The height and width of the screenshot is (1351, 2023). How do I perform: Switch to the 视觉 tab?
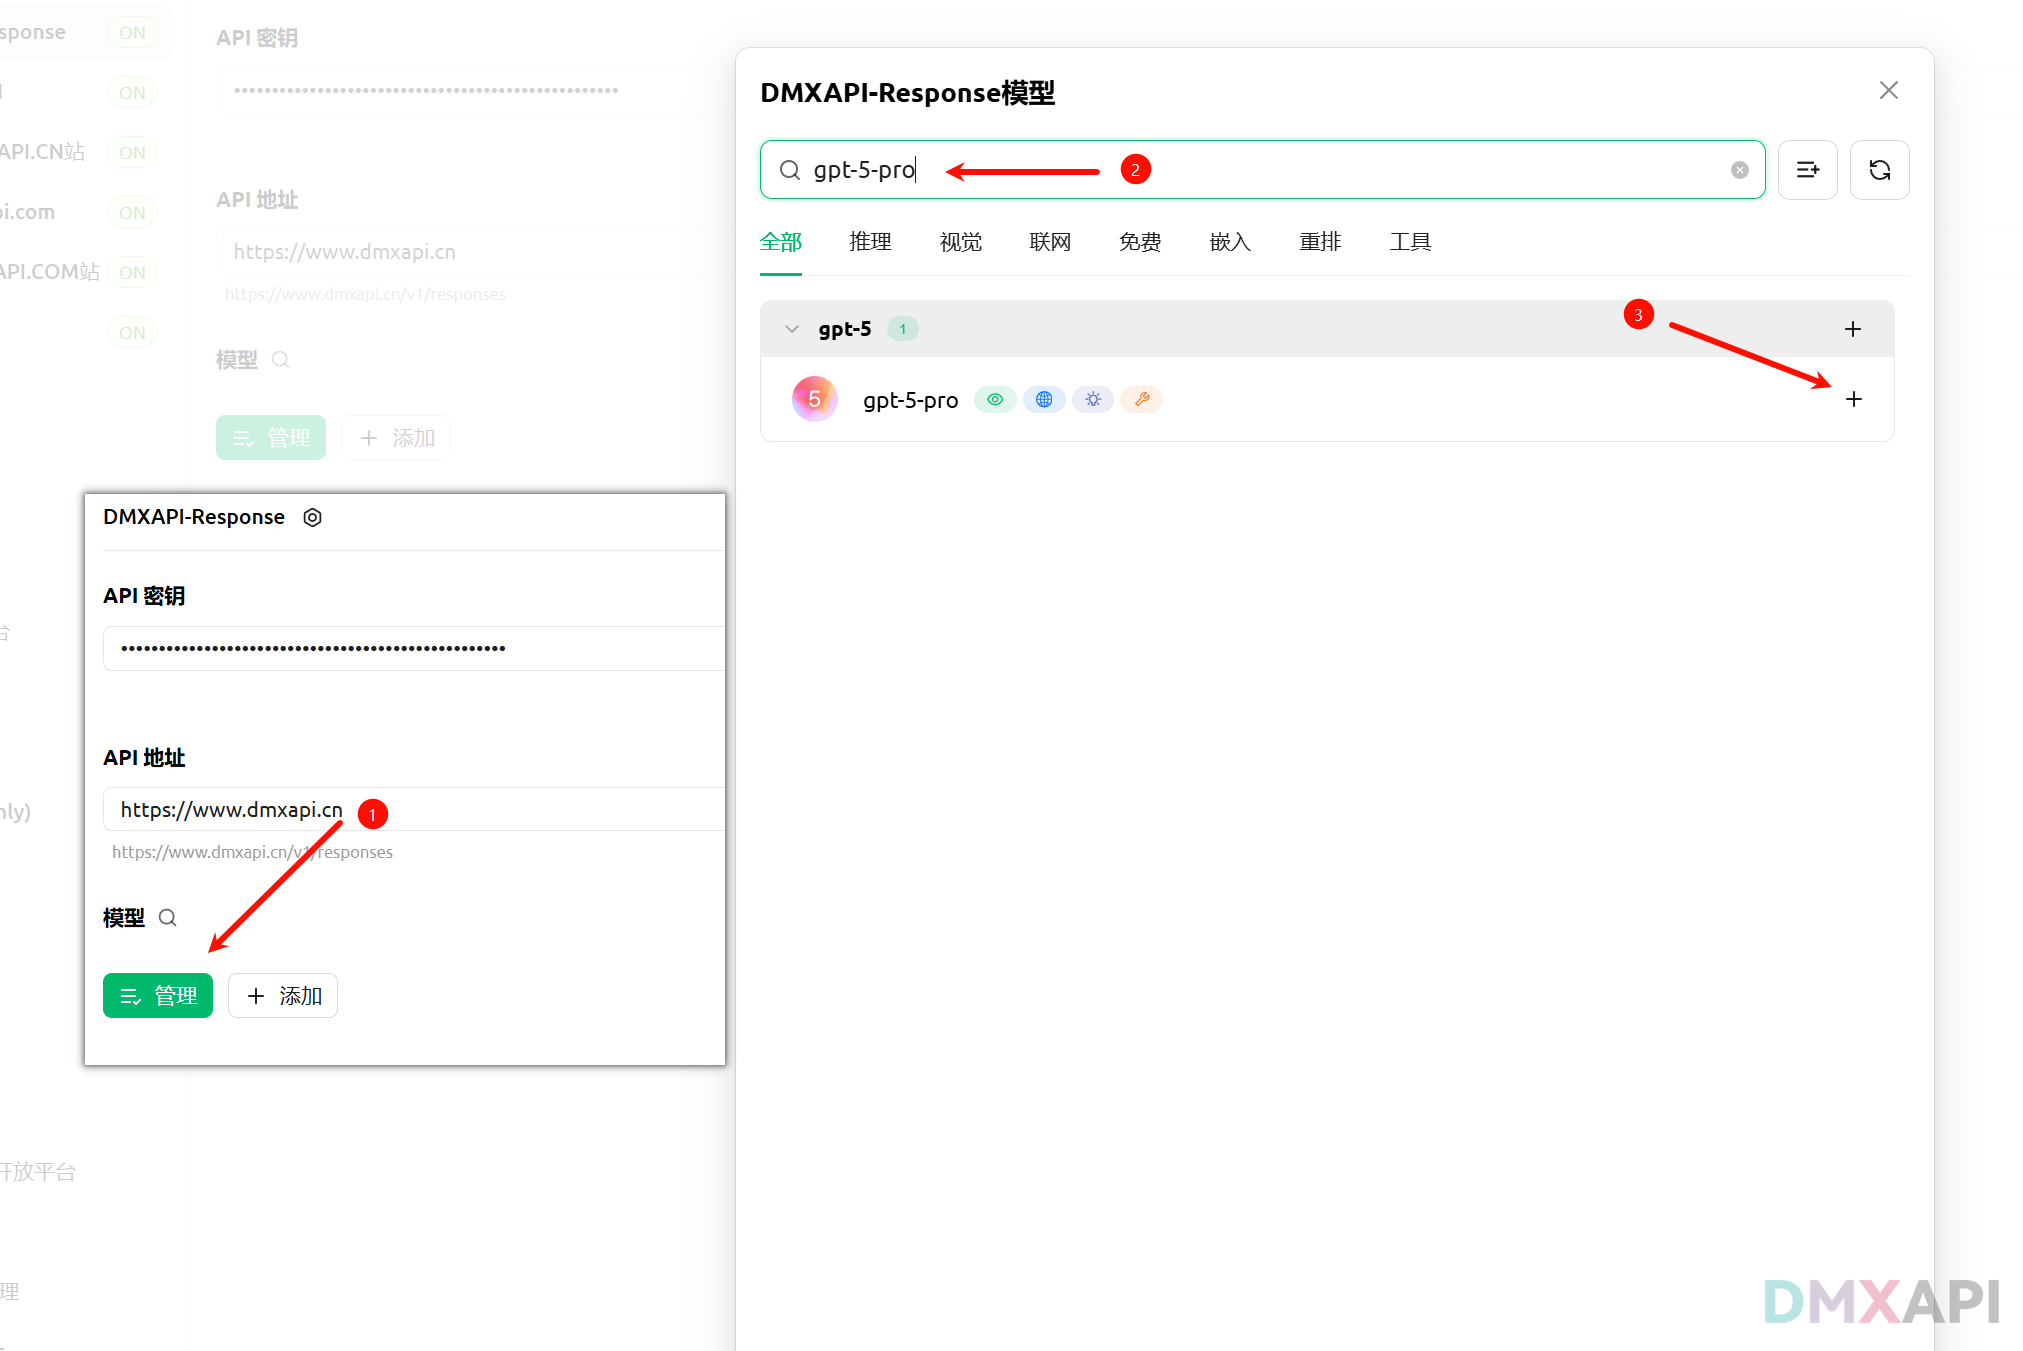click(x=960, y=242)
